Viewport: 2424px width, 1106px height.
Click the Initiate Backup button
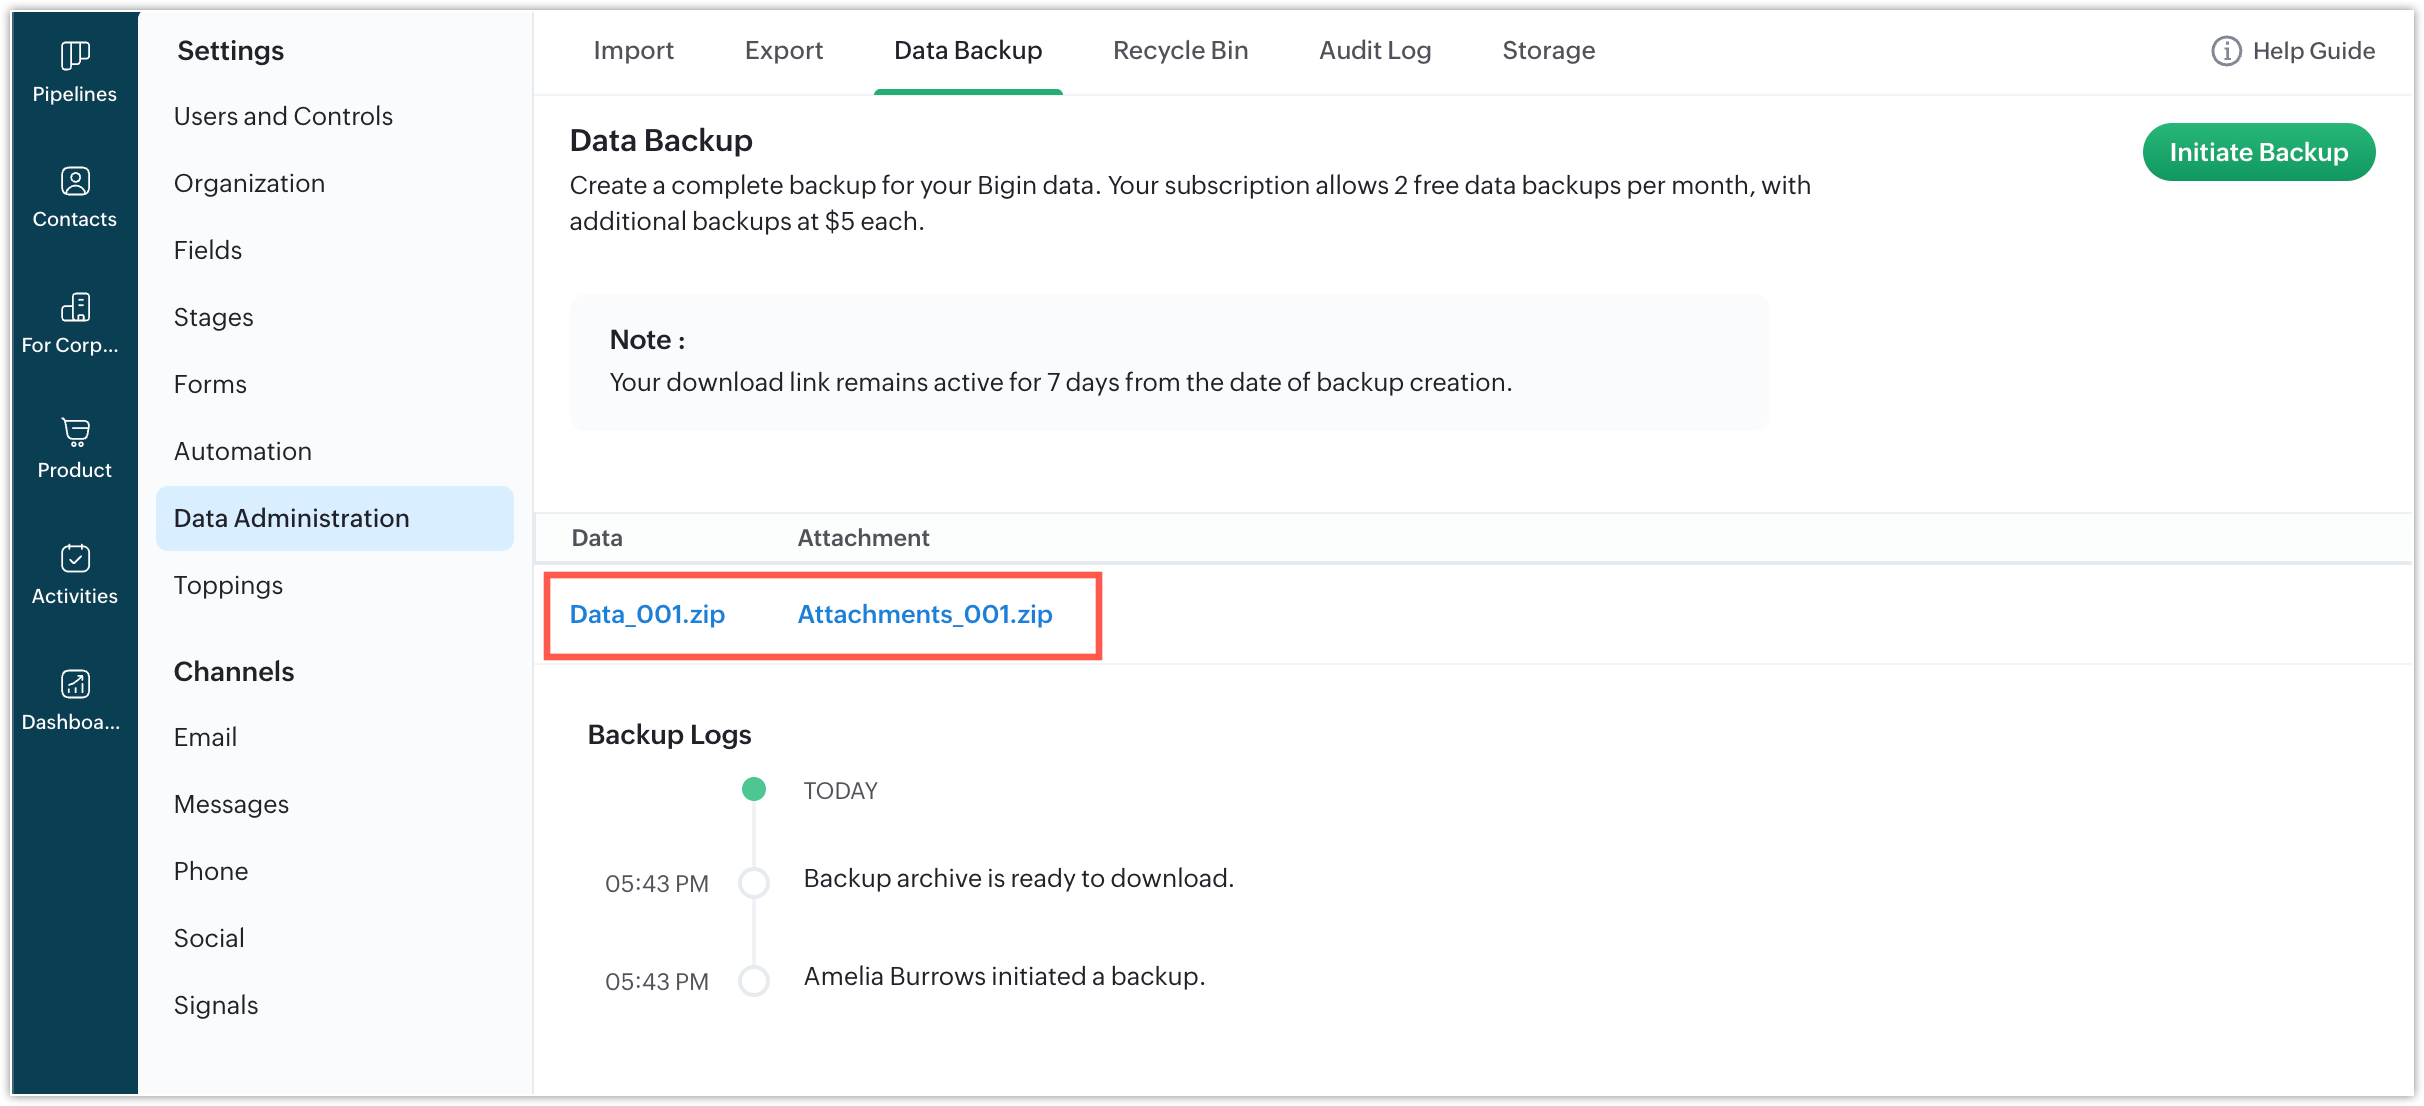pyautogui.click(x=2258, y=152)
